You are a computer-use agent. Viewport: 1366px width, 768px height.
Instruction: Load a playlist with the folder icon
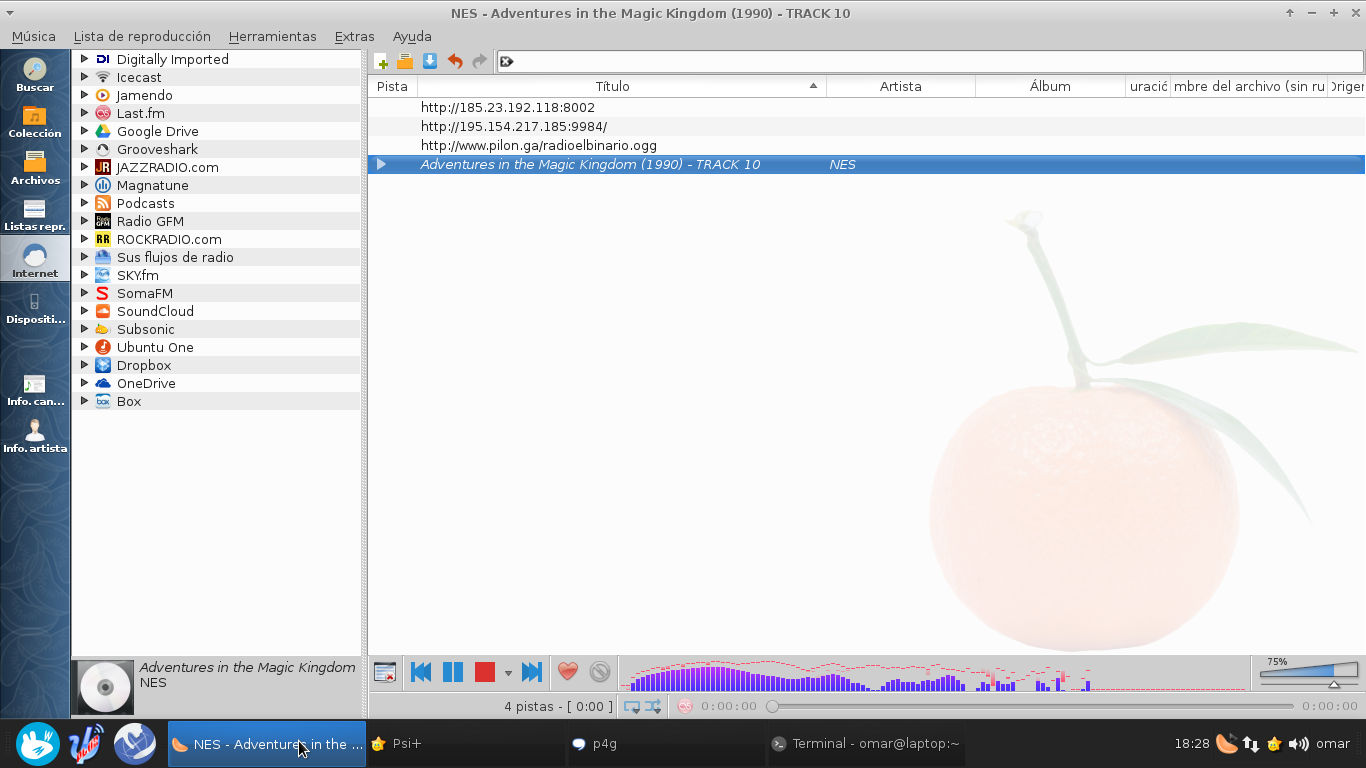[405, 61]
